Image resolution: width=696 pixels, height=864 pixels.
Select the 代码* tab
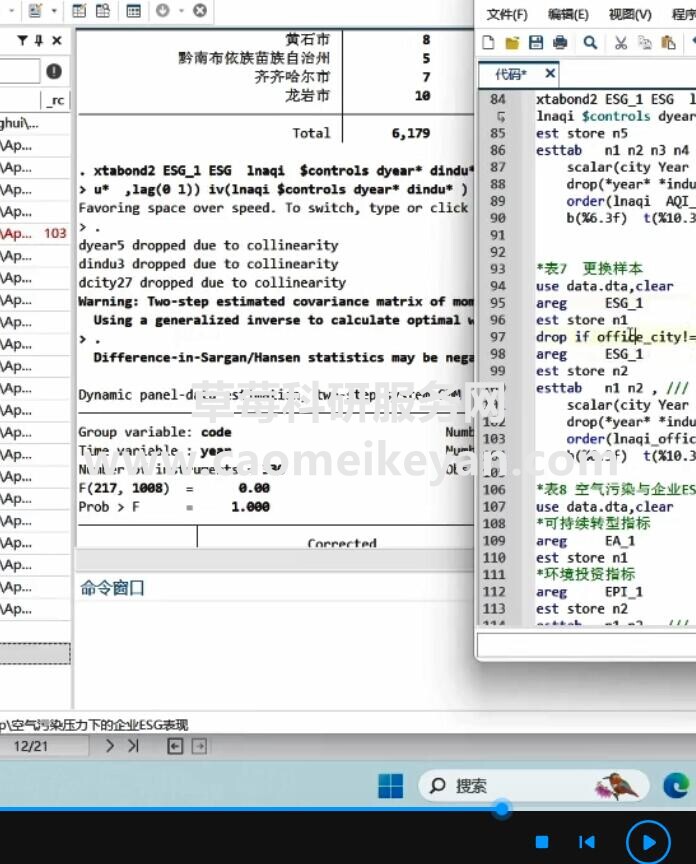[x=511, y=74]
